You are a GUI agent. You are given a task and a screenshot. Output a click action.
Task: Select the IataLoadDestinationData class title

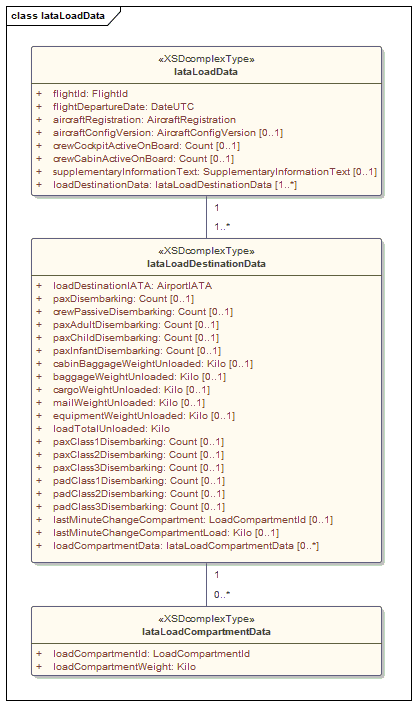coord(206,264)
